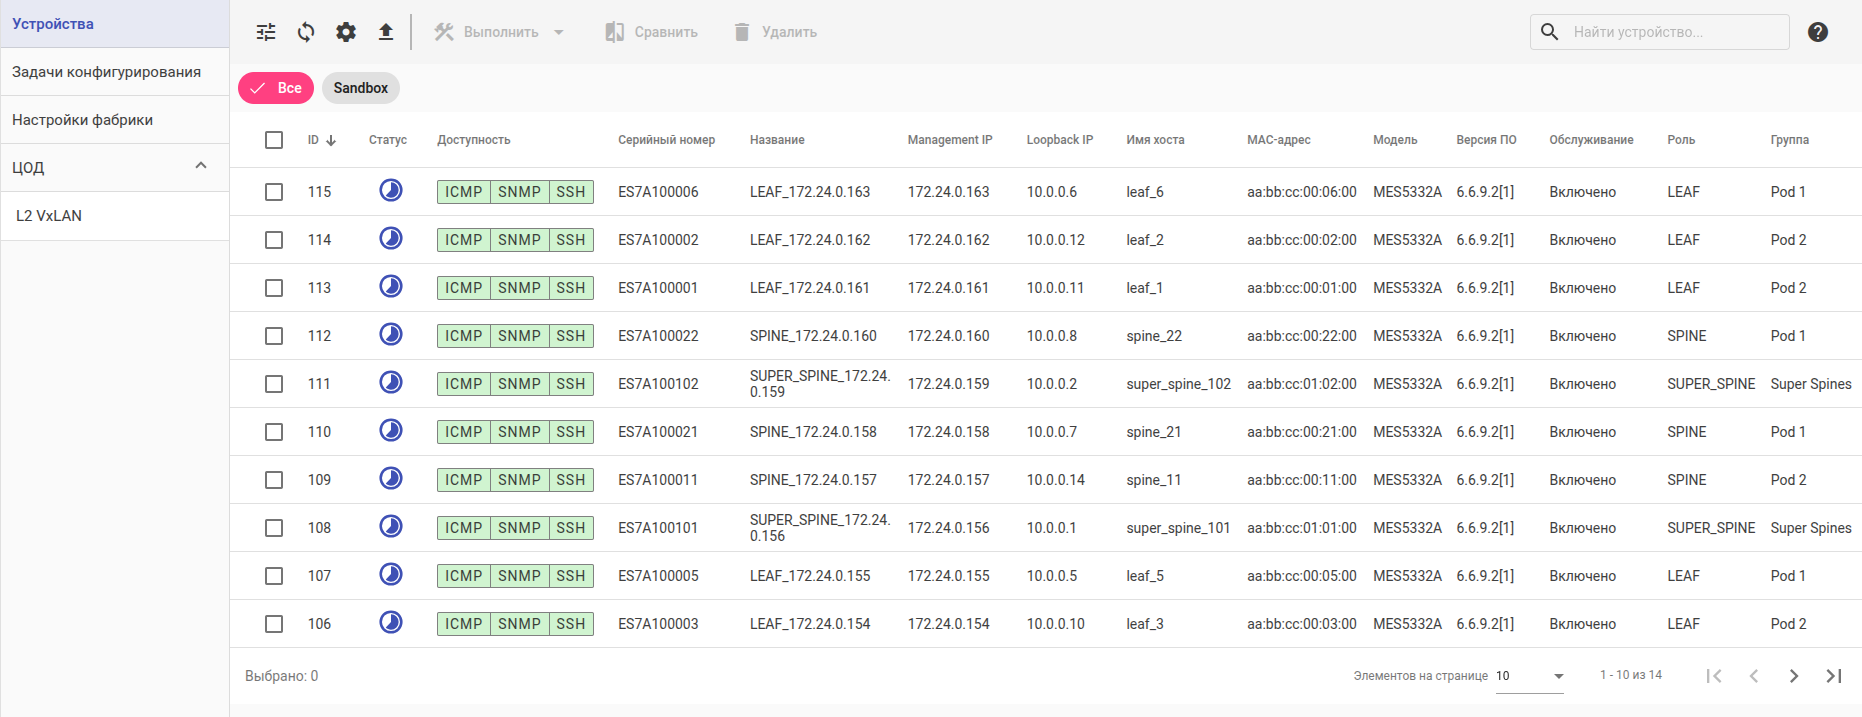Click the upload arrow icon
1862x717 pixels.
(386, 32)
